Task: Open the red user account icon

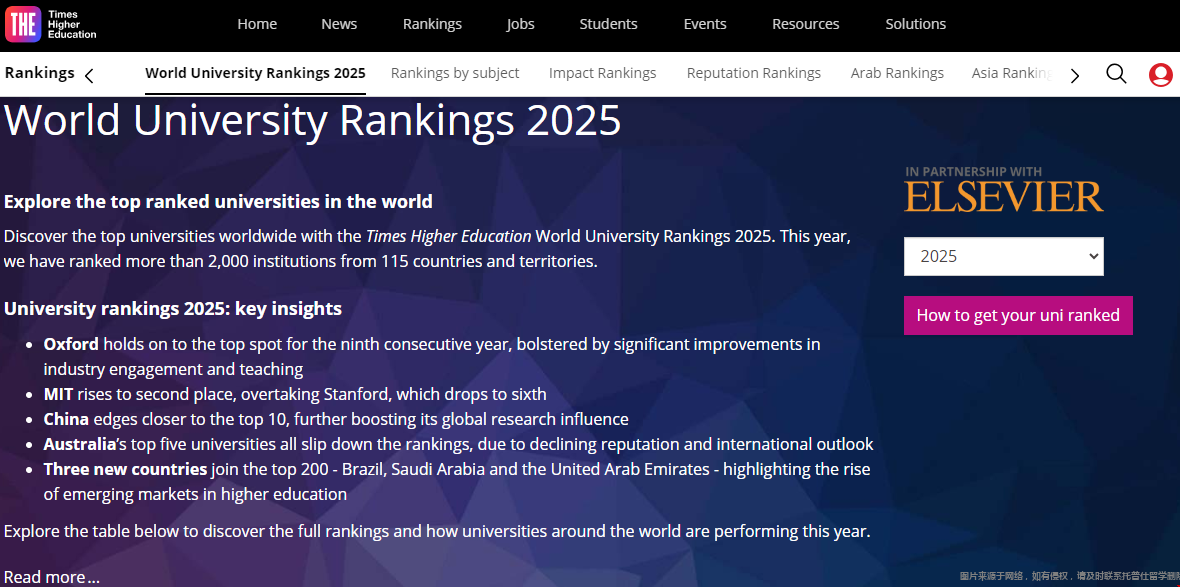Action: coord(1160,75)
